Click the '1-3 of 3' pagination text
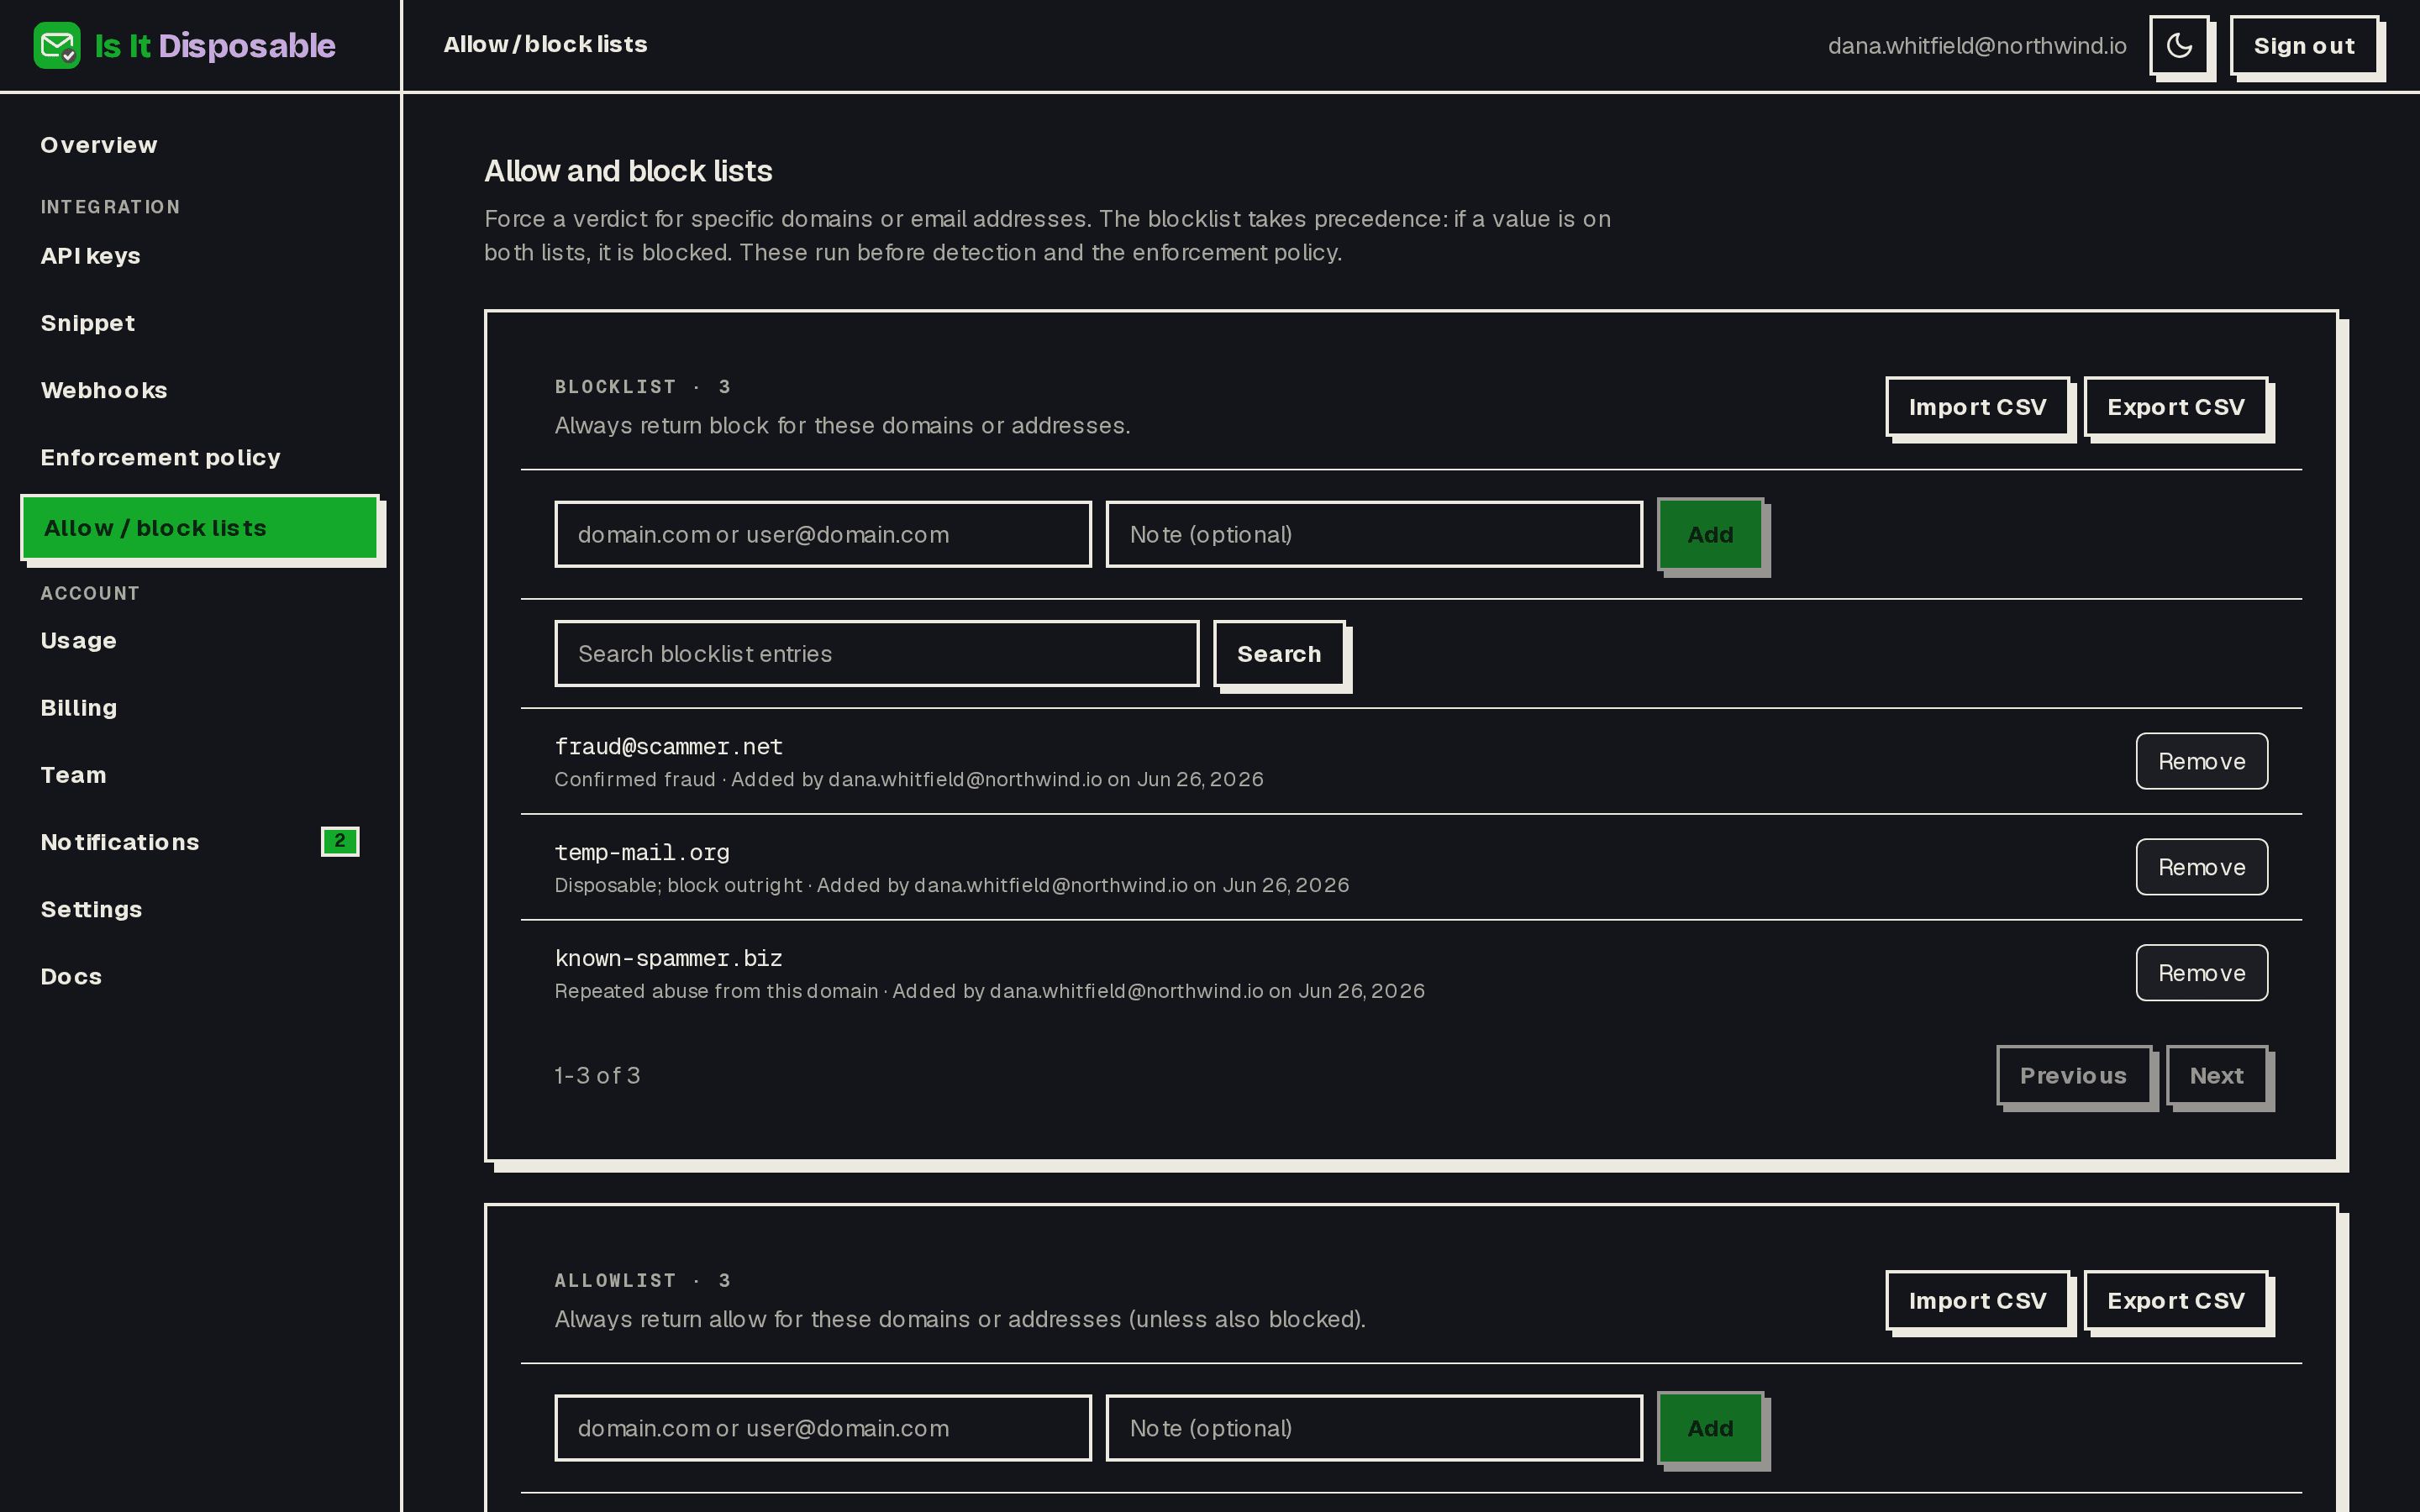Image resolution: width=2420 pixels, height=1512 pixels. point(598,1075)
